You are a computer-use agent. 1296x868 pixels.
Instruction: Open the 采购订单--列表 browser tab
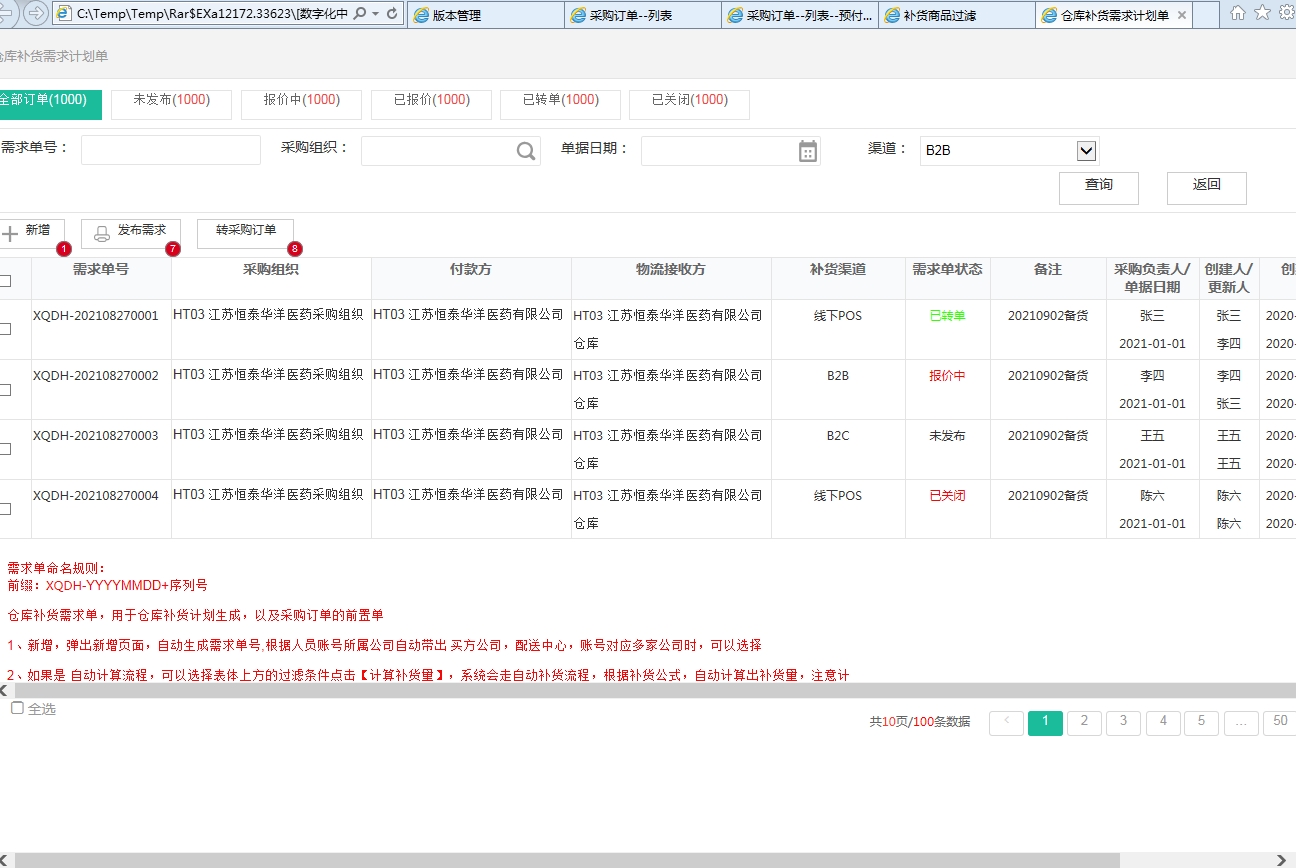642,15
